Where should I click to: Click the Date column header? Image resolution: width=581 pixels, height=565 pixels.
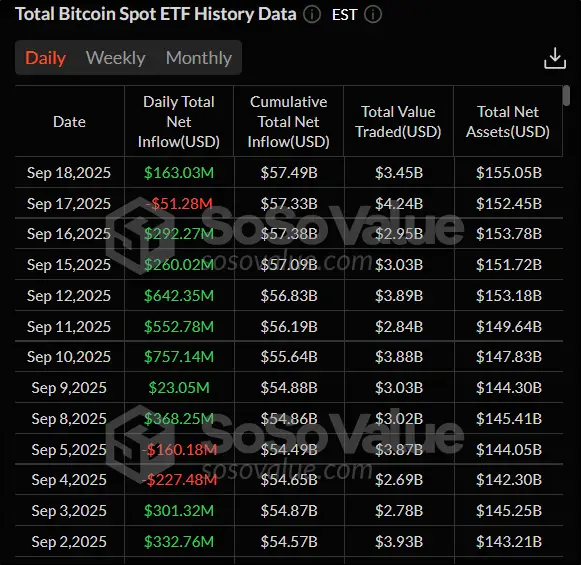pos(69,122)
